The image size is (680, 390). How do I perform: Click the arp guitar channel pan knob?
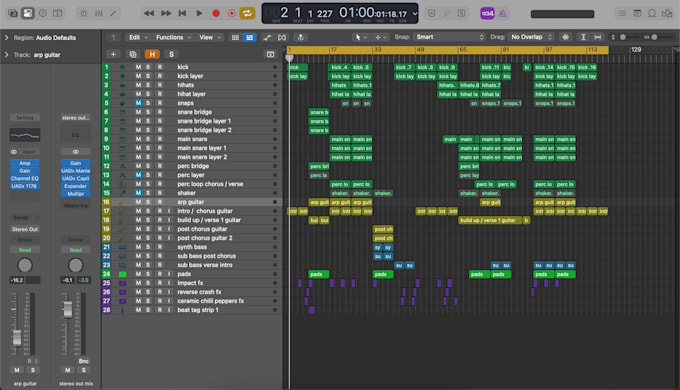tap(25, 265)
